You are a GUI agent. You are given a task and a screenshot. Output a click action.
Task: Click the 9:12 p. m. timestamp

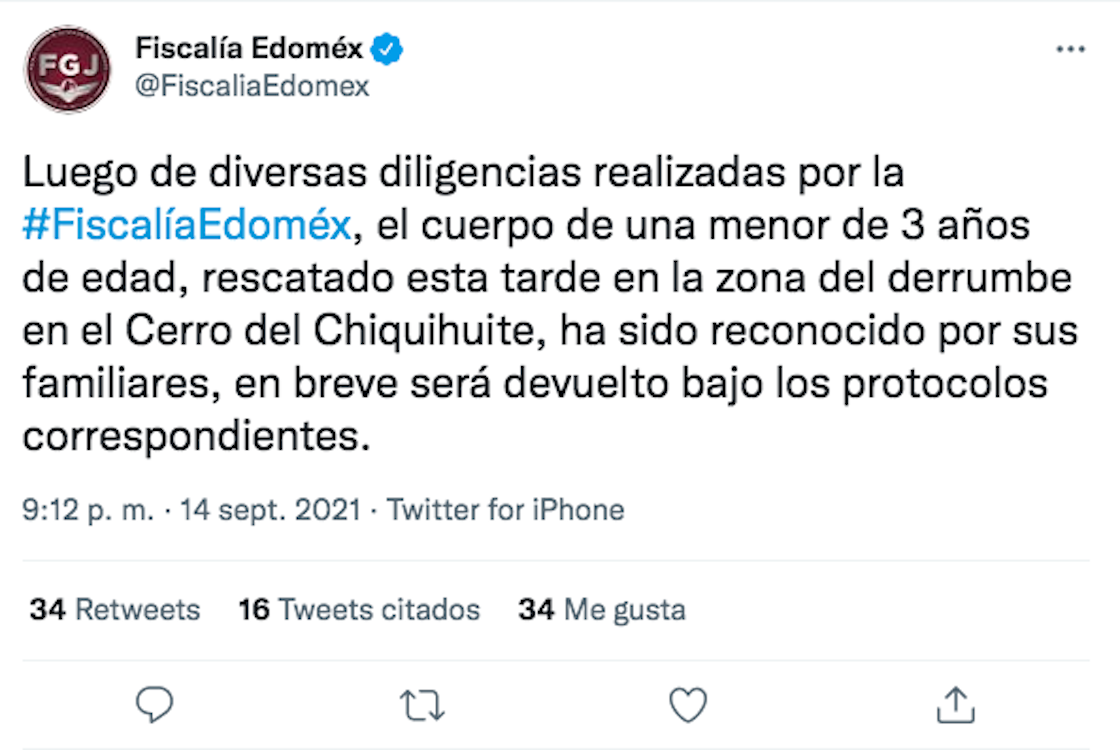tap(88, 510)
